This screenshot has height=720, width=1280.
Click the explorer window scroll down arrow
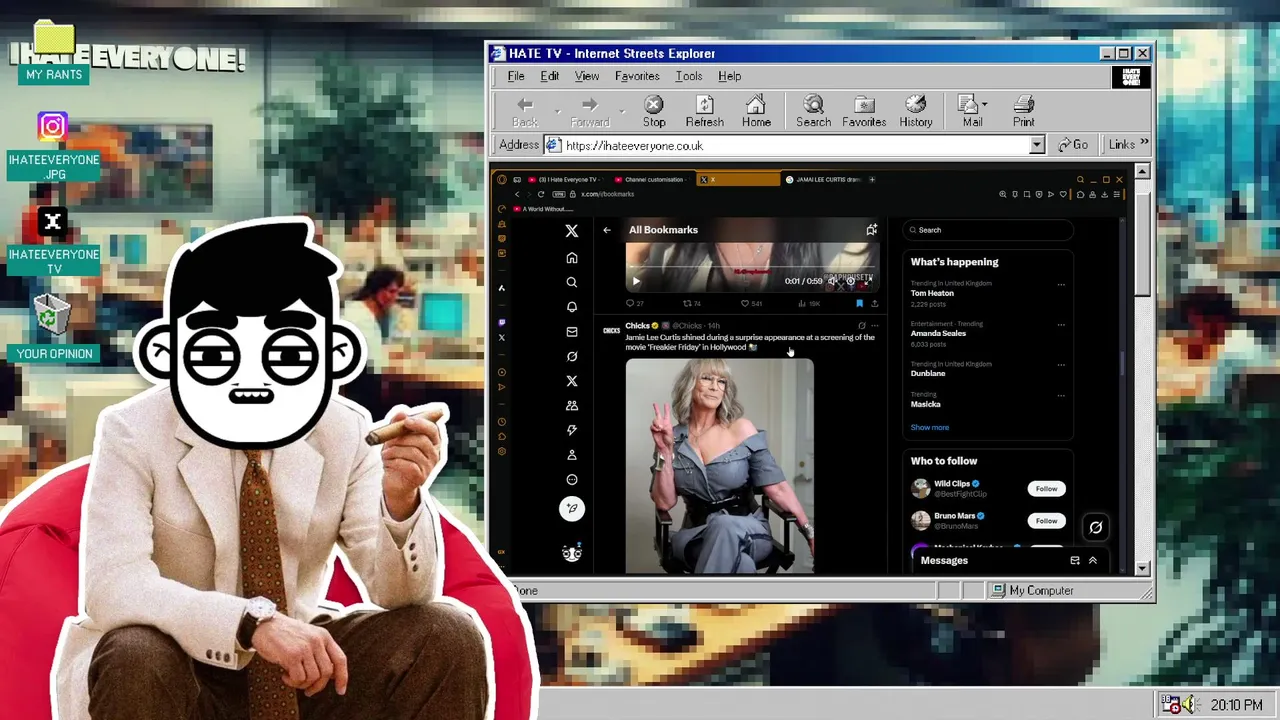click(1142, 569)
